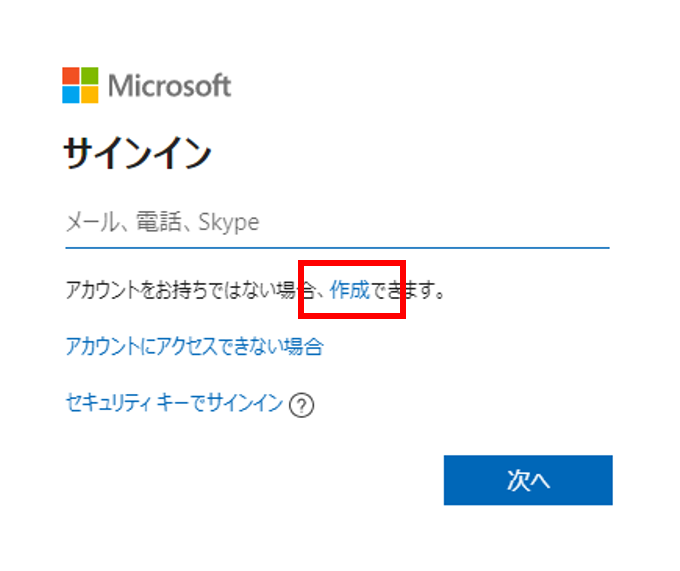Follow the 作成 link to create account
This screenshot has height=571, width=680.
pyautogui.click(x=349, y=290)
